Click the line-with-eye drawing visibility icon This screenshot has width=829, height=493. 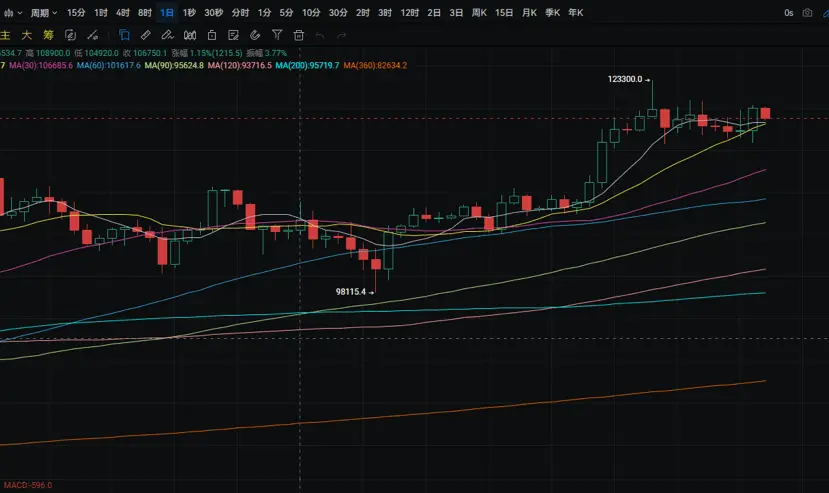pyautogui.click(x=93, y=35)
